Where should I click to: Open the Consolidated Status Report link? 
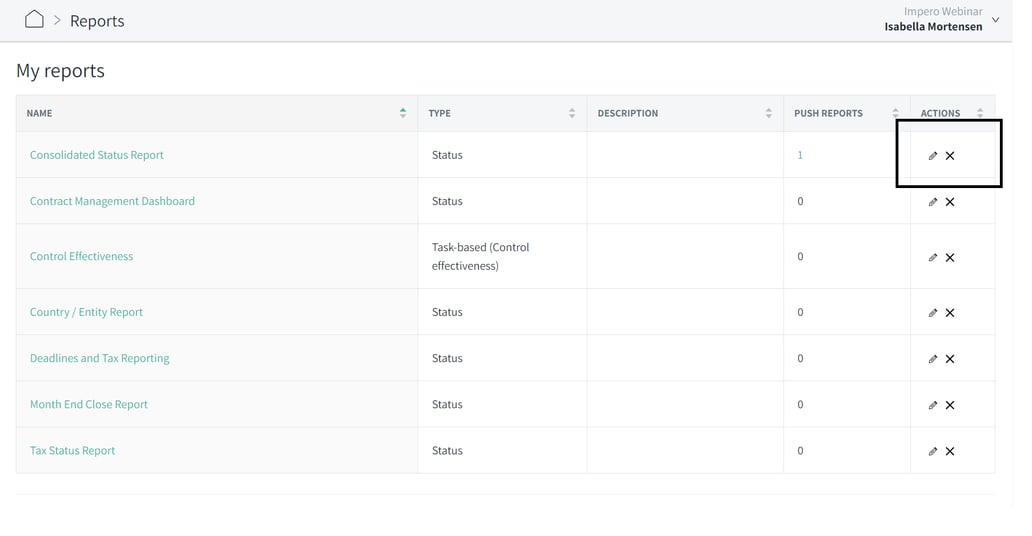click(97, 155)
